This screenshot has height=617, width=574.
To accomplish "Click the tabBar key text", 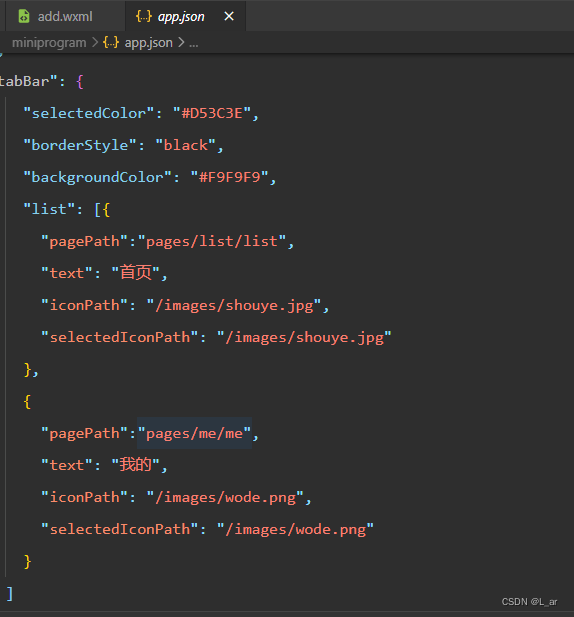I will coord(28,81).
